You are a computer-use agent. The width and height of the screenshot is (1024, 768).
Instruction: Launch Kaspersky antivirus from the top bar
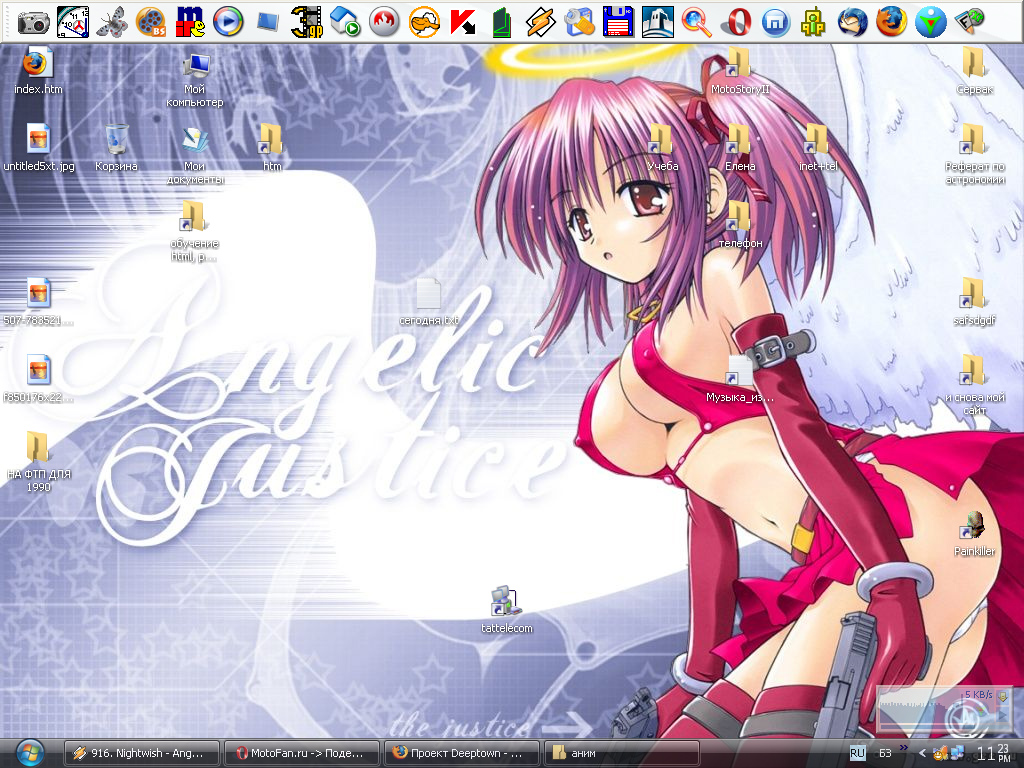click(x=463, y=23)
